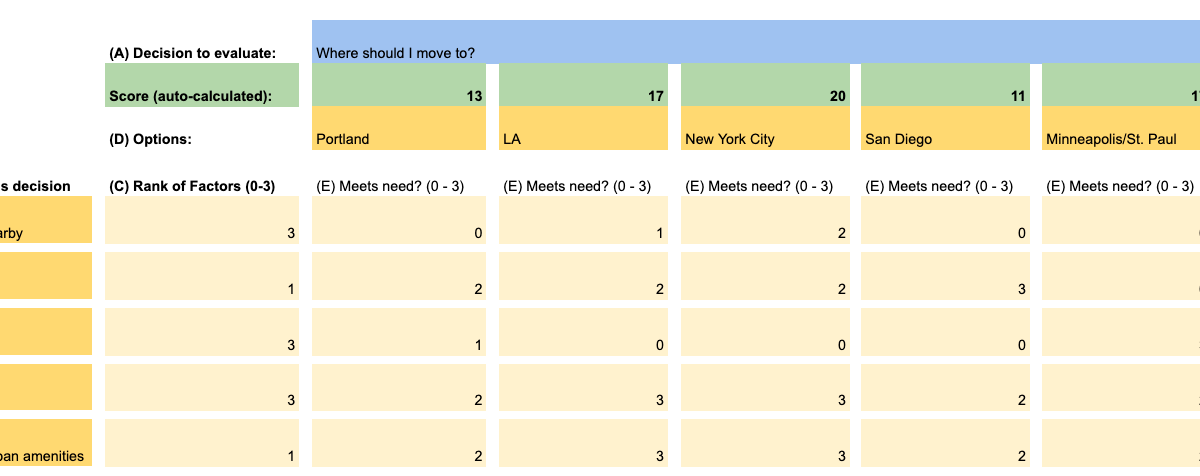This screenshot has height=476, width=1200.
Task: Select the first factor rank cell containing 3
Action: [x=202, y=220]
